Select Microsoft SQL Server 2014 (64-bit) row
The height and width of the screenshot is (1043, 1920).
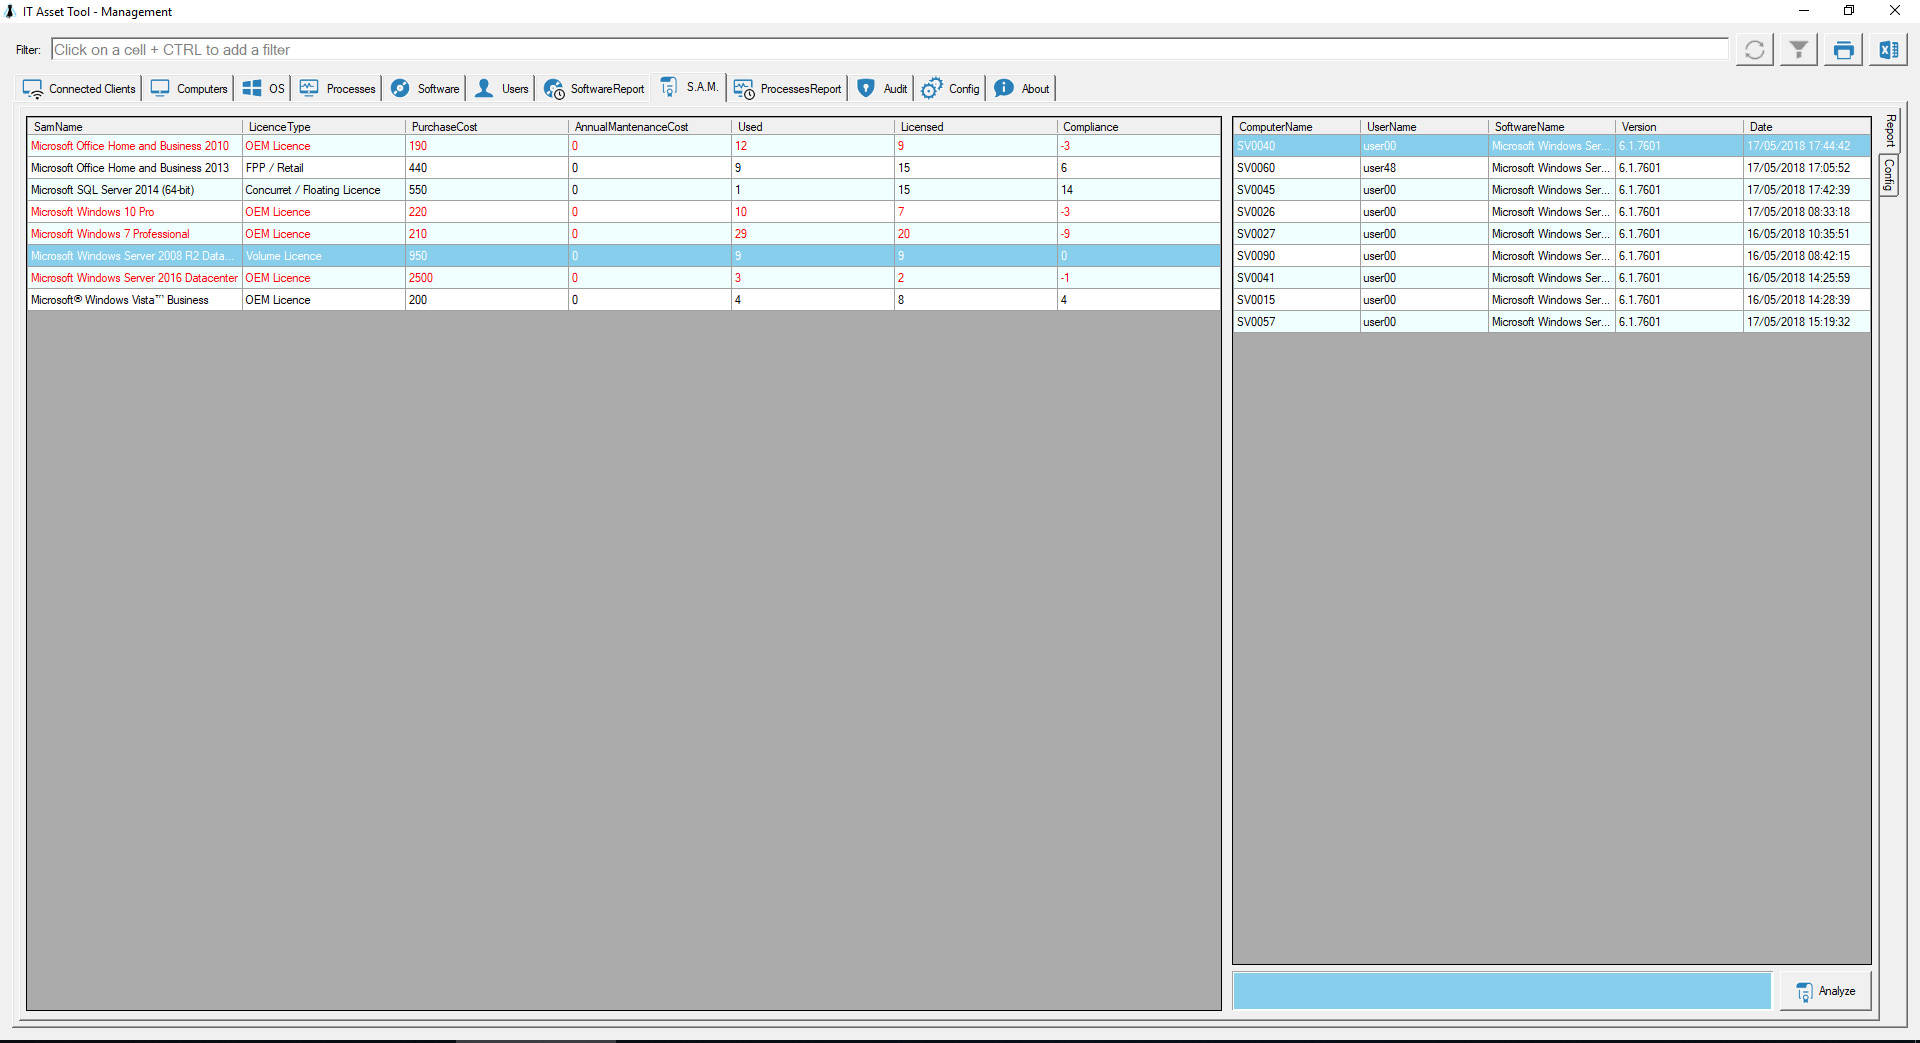pos(624,190)
